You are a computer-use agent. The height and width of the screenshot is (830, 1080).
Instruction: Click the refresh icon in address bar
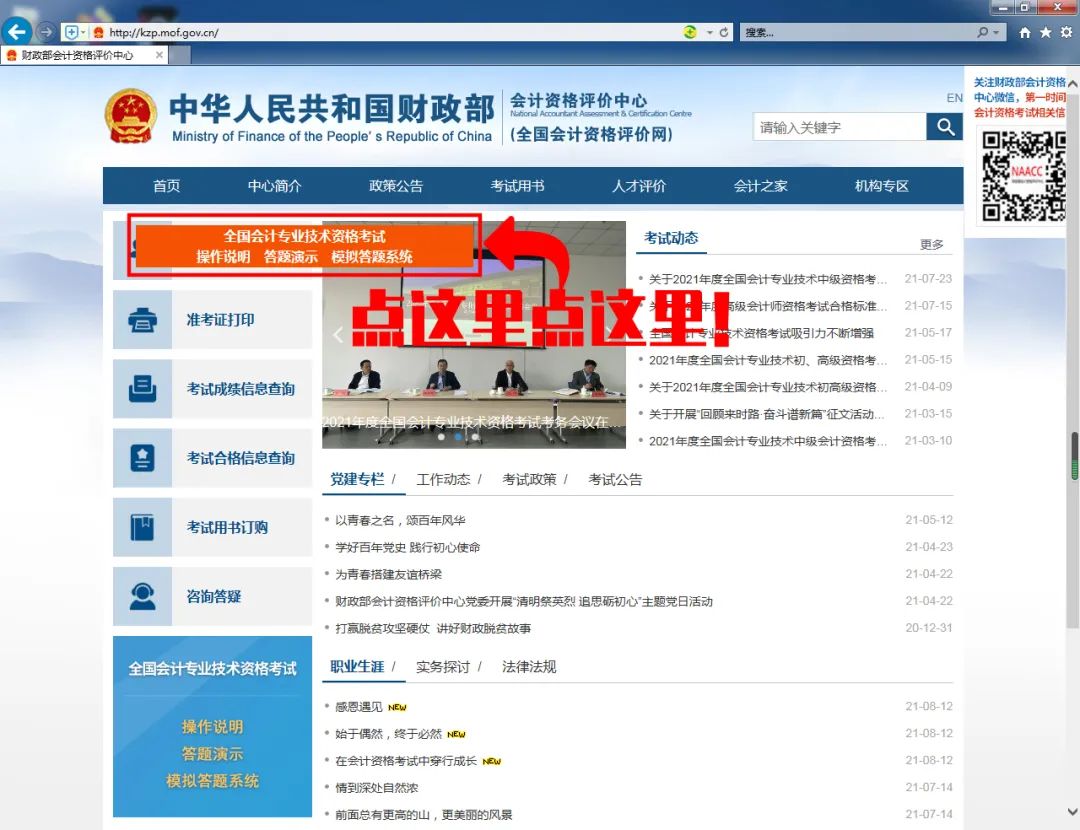click(x=724, y=32)
